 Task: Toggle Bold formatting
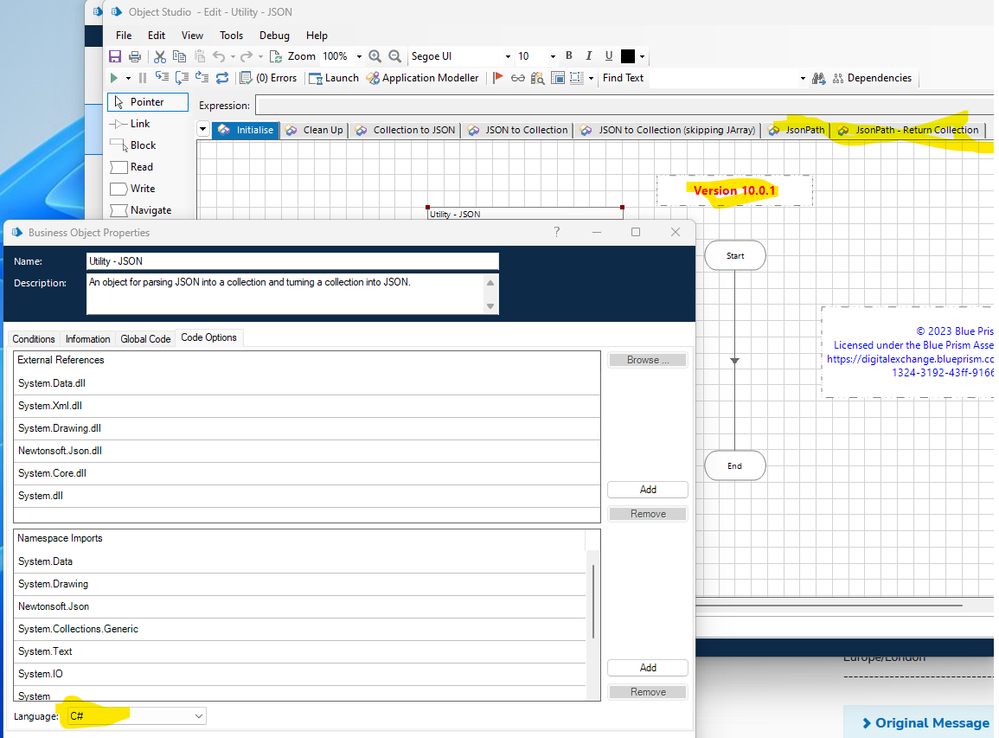point(569,56)
